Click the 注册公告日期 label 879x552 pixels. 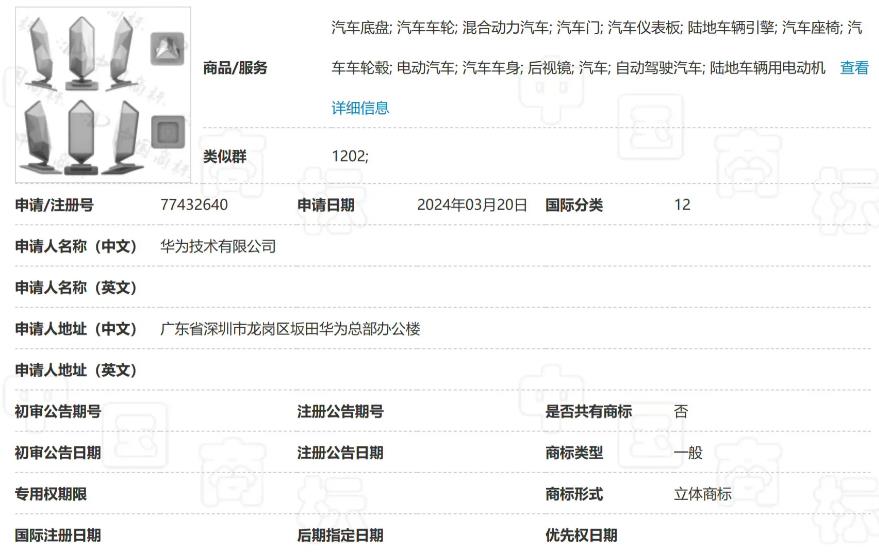(340, 453)
